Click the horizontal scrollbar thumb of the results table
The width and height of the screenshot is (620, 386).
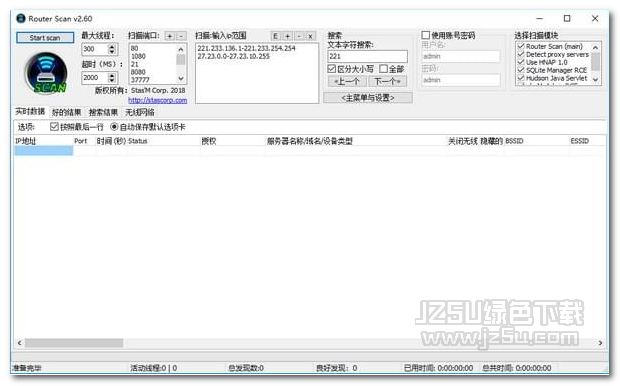(74, 342)
